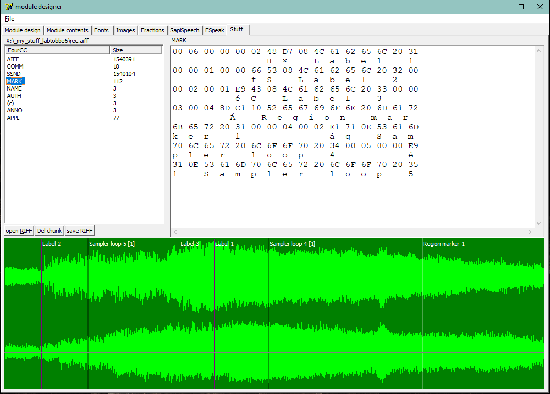Open the Fonts tab

tap(101, 30)
